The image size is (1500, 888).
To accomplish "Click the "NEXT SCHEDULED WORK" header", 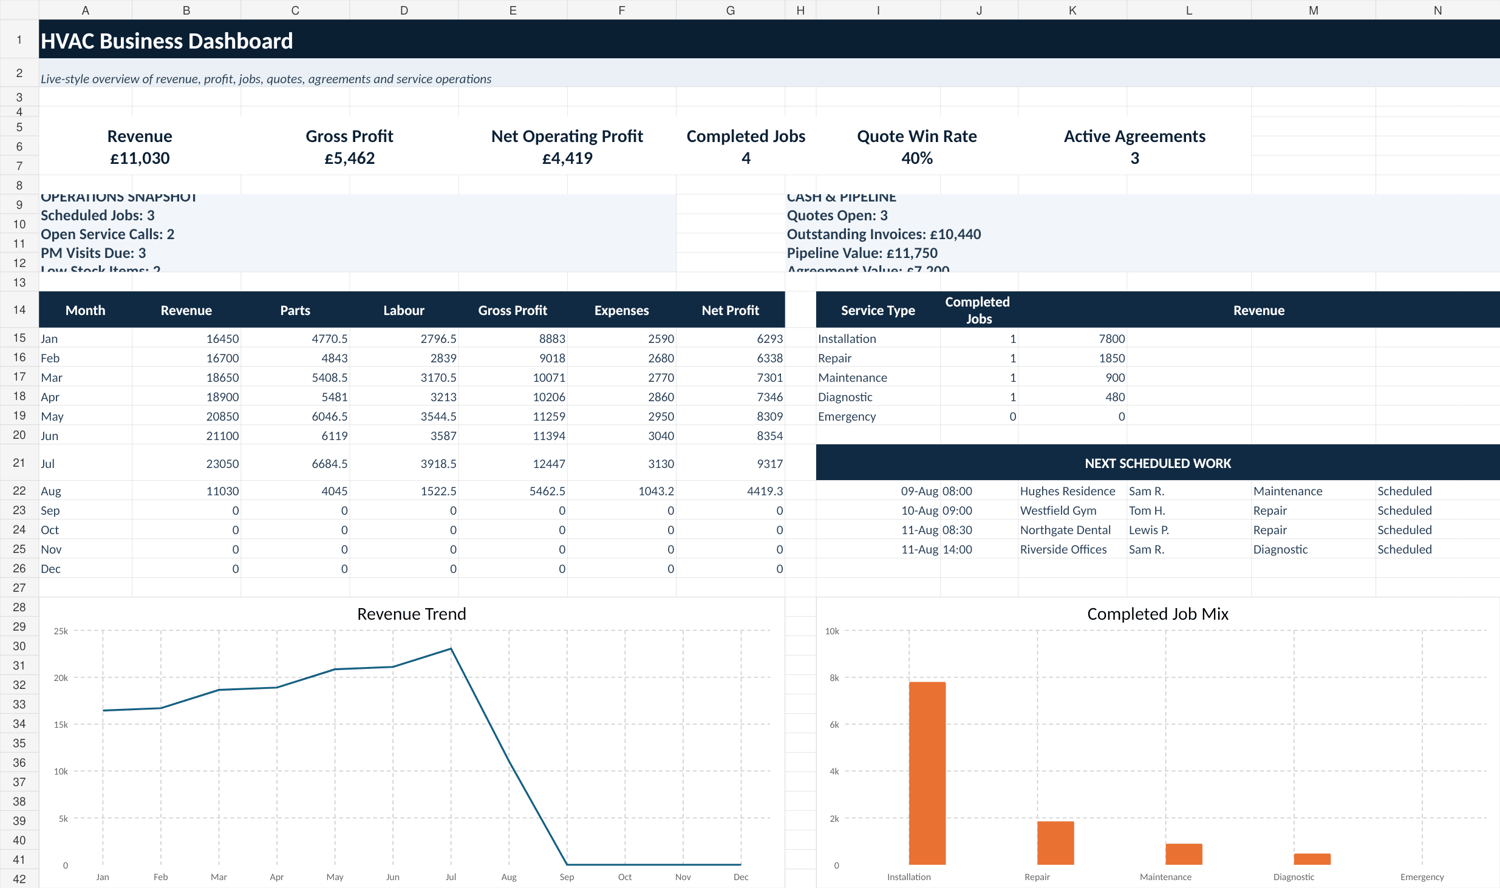I will [1158, 463].
